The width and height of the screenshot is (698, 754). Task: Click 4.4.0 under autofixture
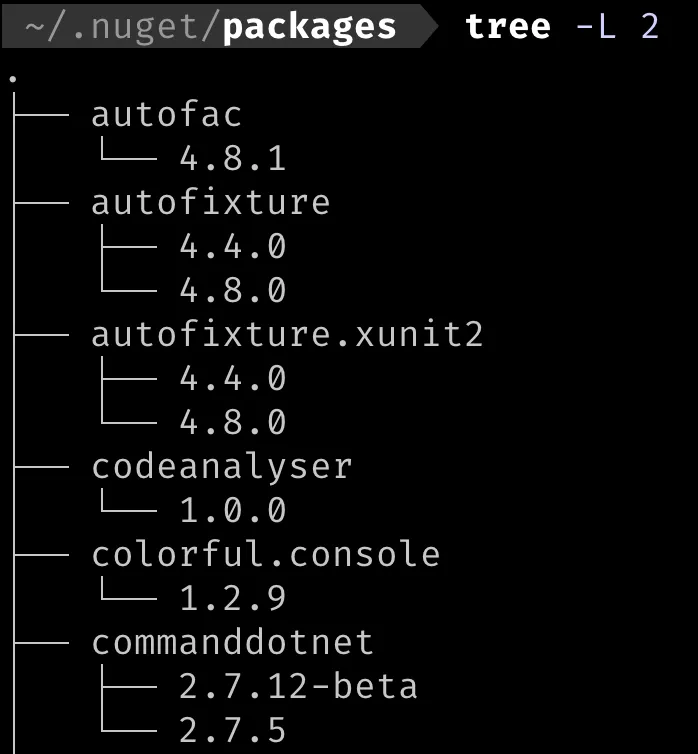233,246
